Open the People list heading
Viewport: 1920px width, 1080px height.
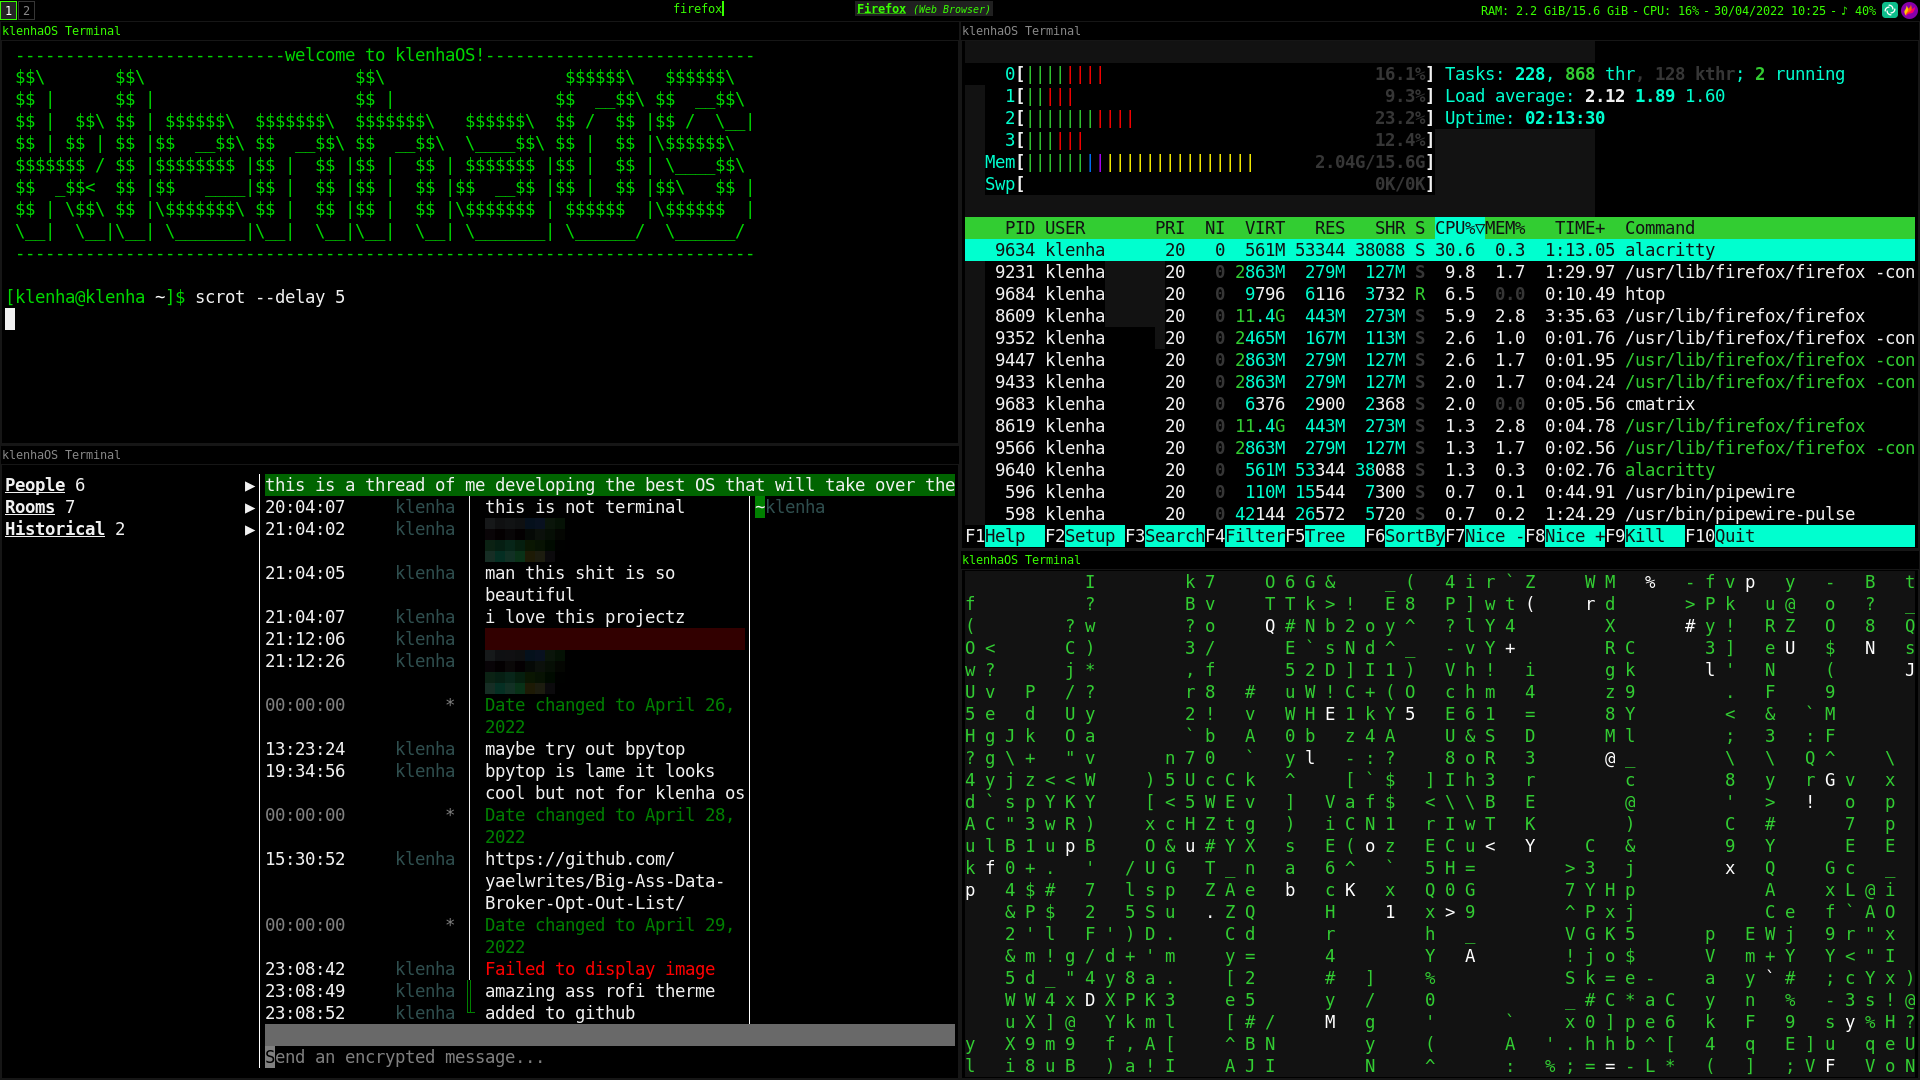(x=35, y=485)
